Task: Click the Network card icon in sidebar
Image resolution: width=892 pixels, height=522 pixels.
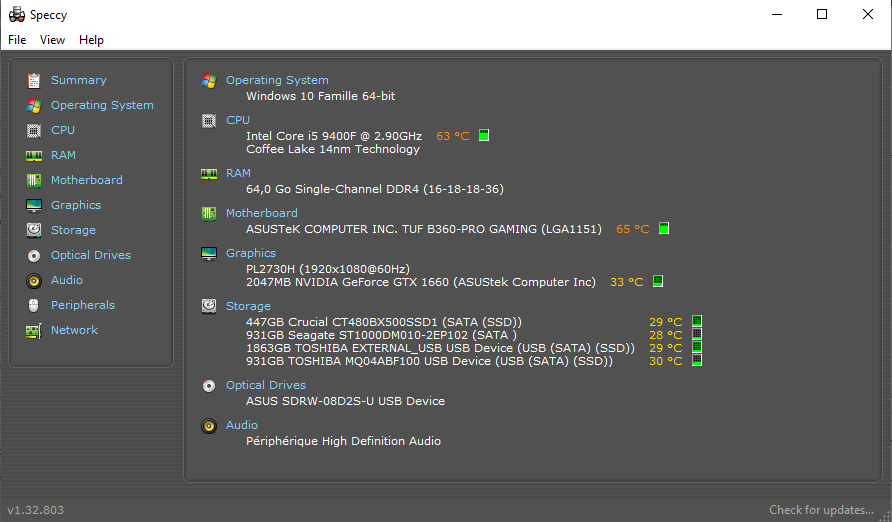Action: 34,331
